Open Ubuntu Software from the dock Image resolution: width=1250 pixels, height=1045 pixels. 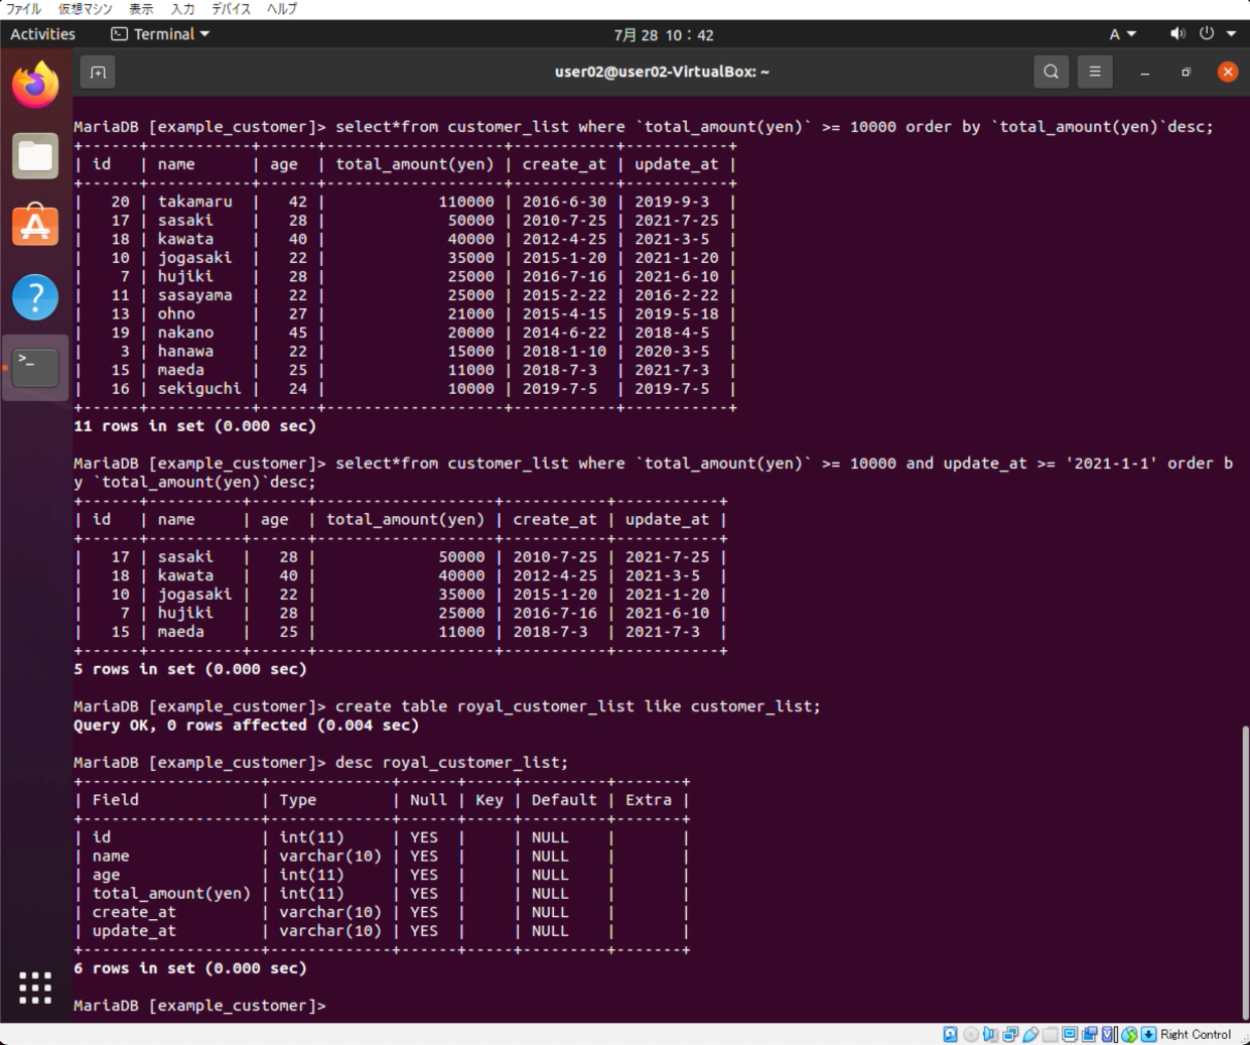coord(35,226)
